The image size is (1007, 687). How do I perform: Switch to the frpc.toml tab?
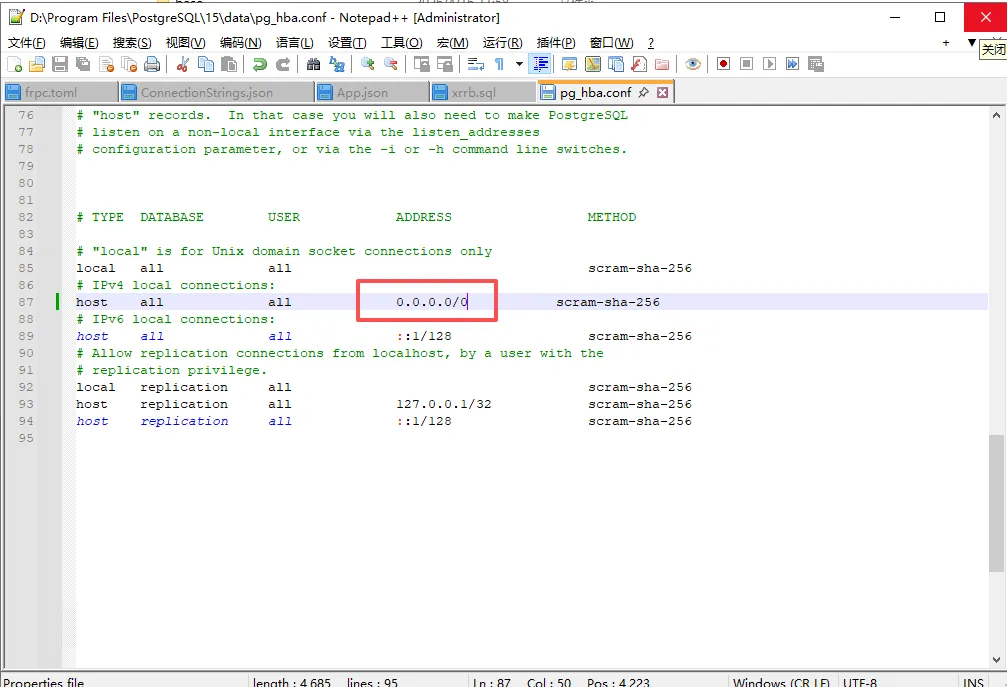[60, 92]
